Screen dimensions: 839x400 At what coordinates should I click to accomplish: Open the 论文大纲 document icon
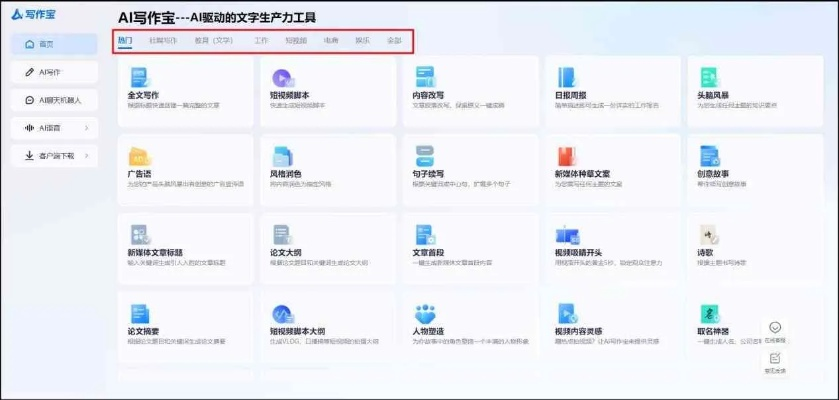(283, 235)
